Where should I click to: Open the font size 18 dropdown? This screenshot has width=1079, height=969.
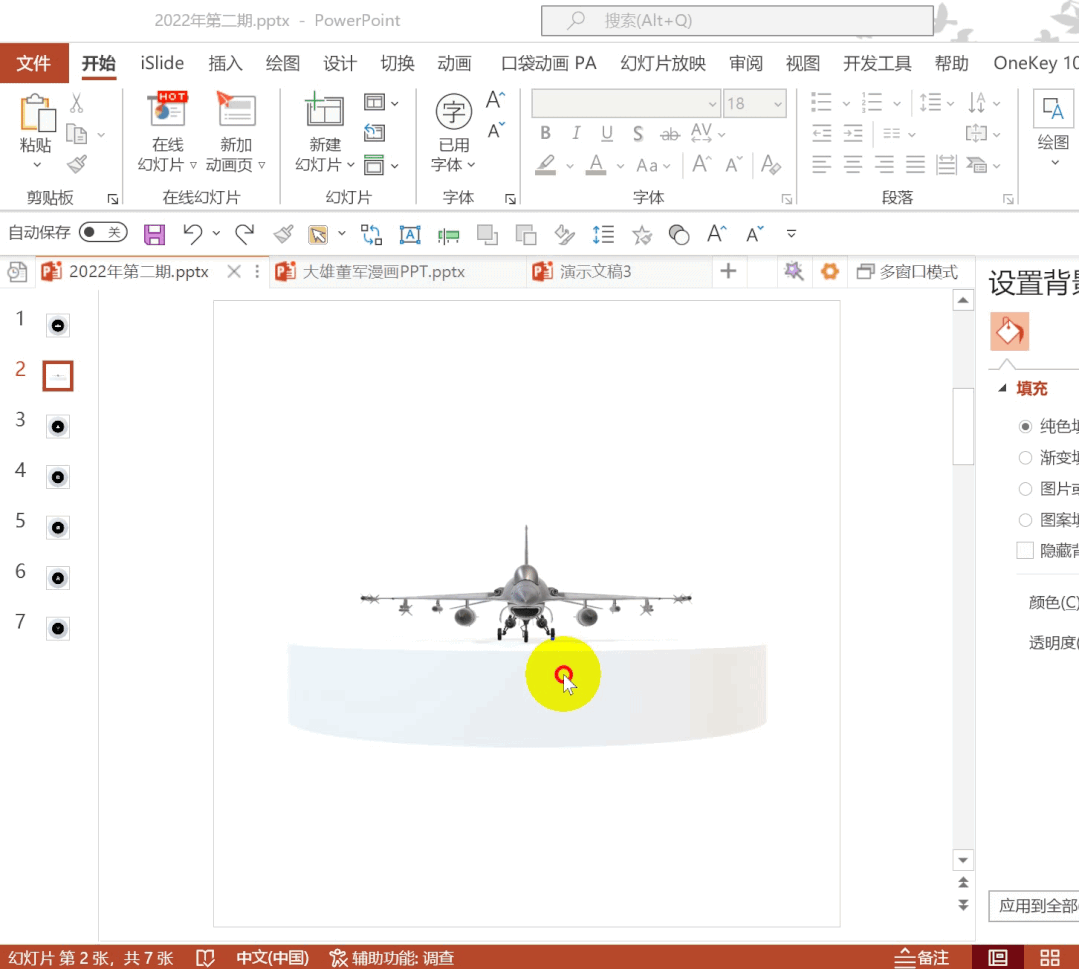(x=778, y=104)
